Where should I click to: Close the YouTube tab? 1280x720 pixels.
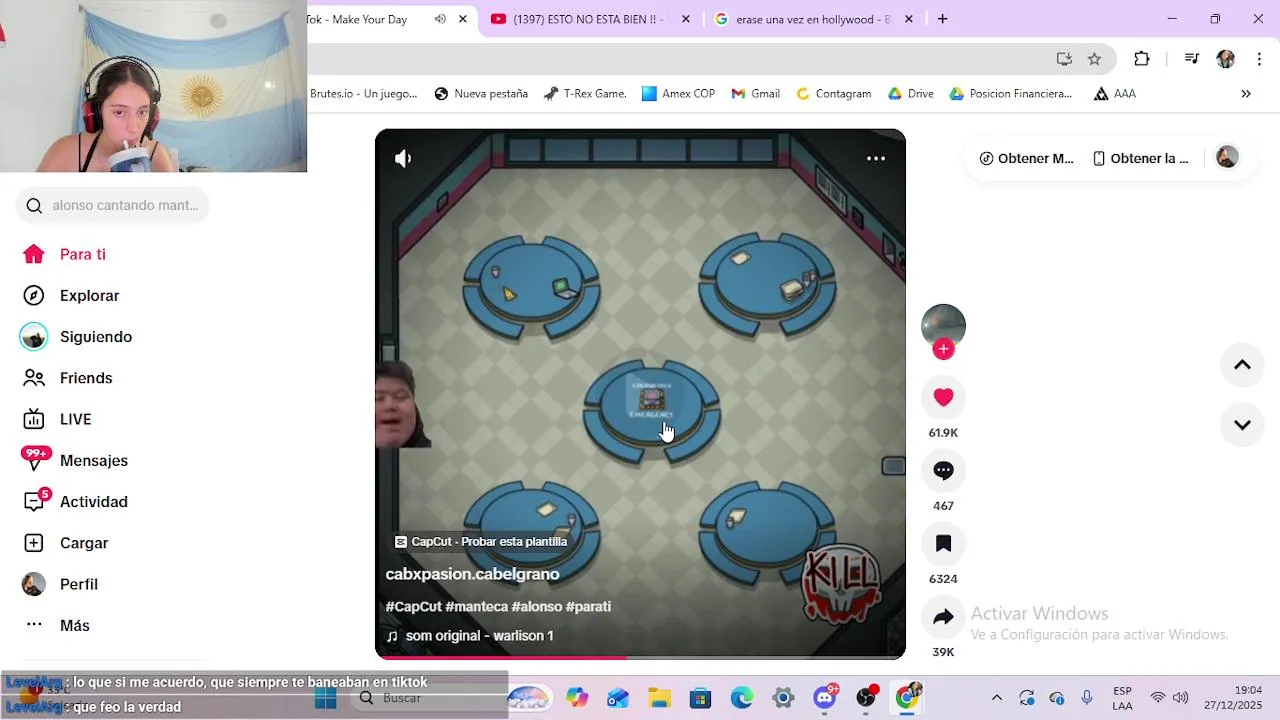point(685,19)
